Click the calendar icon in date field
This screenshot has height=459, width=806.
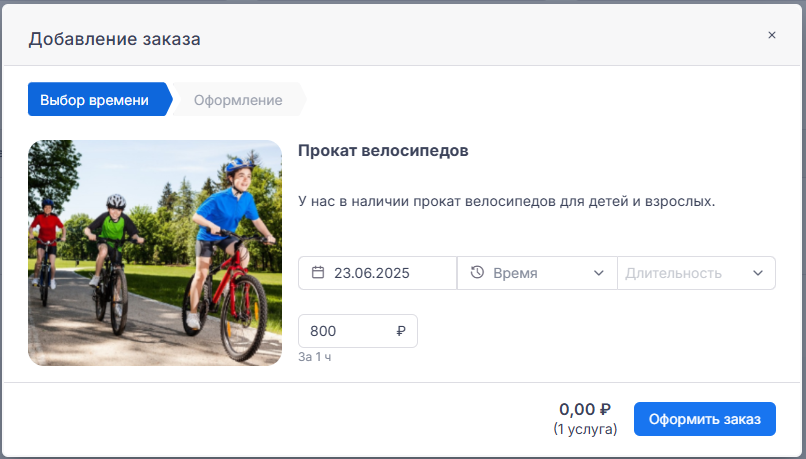coord(318,272)
